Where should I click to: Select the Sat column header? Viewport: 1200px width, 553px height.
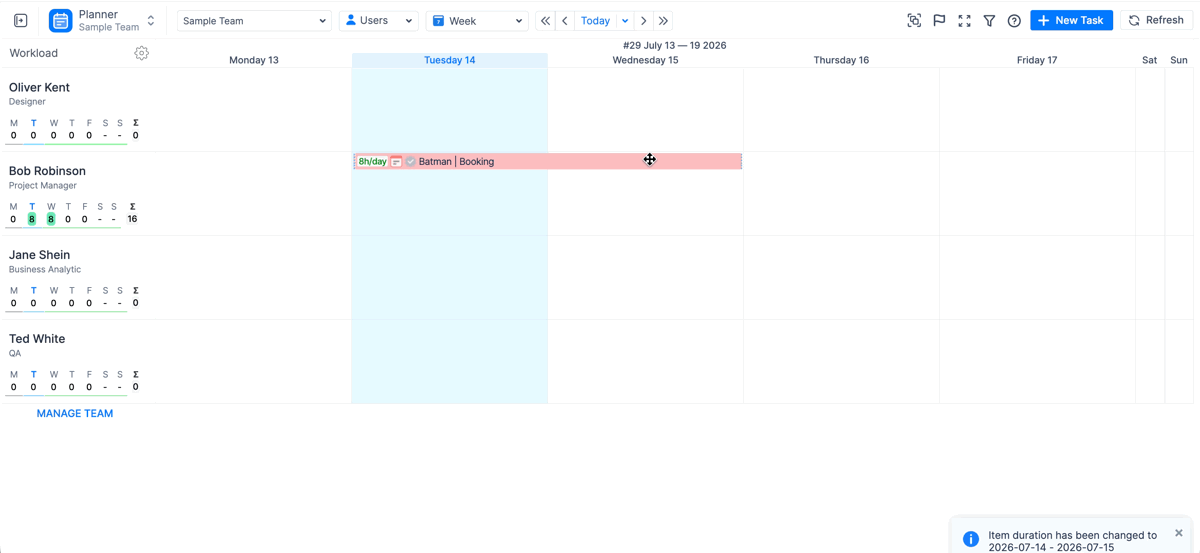[x=1150, y=60]
